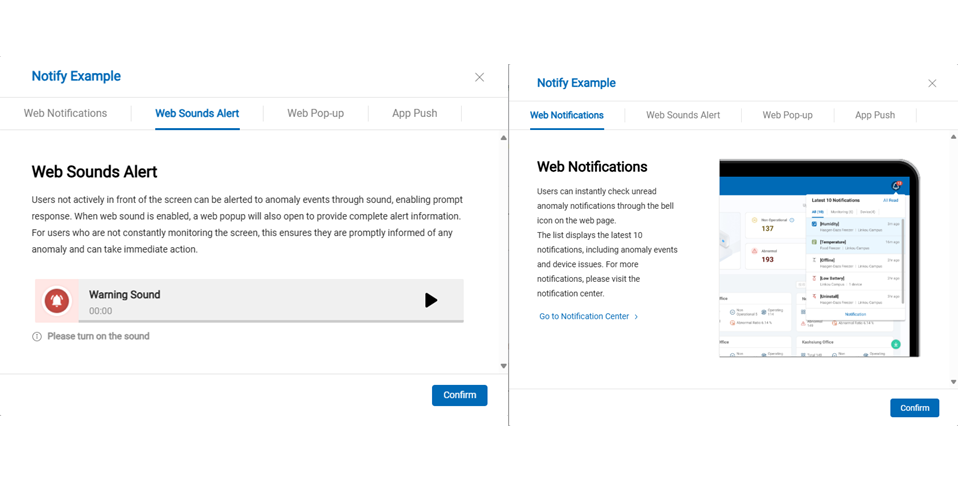This screenshot has height=480, width=960.
Task: Close the Web Notifications dialog with X
Action: point(932,84)
